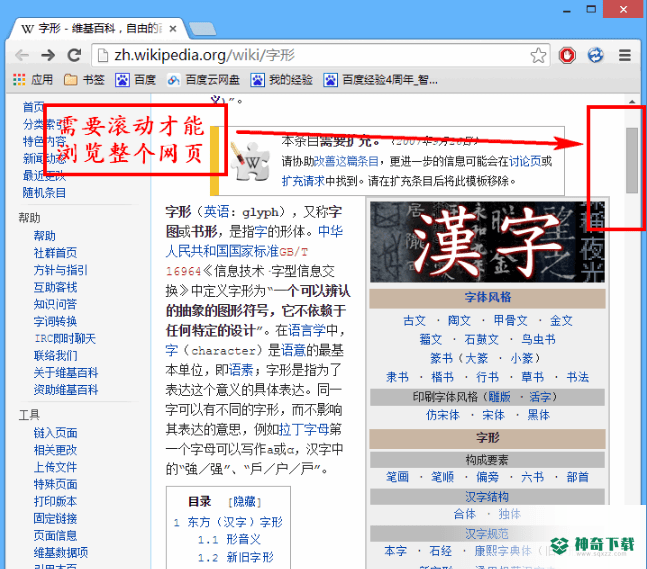Image resolution: width=647 pixels, height=569 pixels.
Task: Open the 改善这篇条目 link in notice
Action: pyautogui.click(x=346, y=161)
